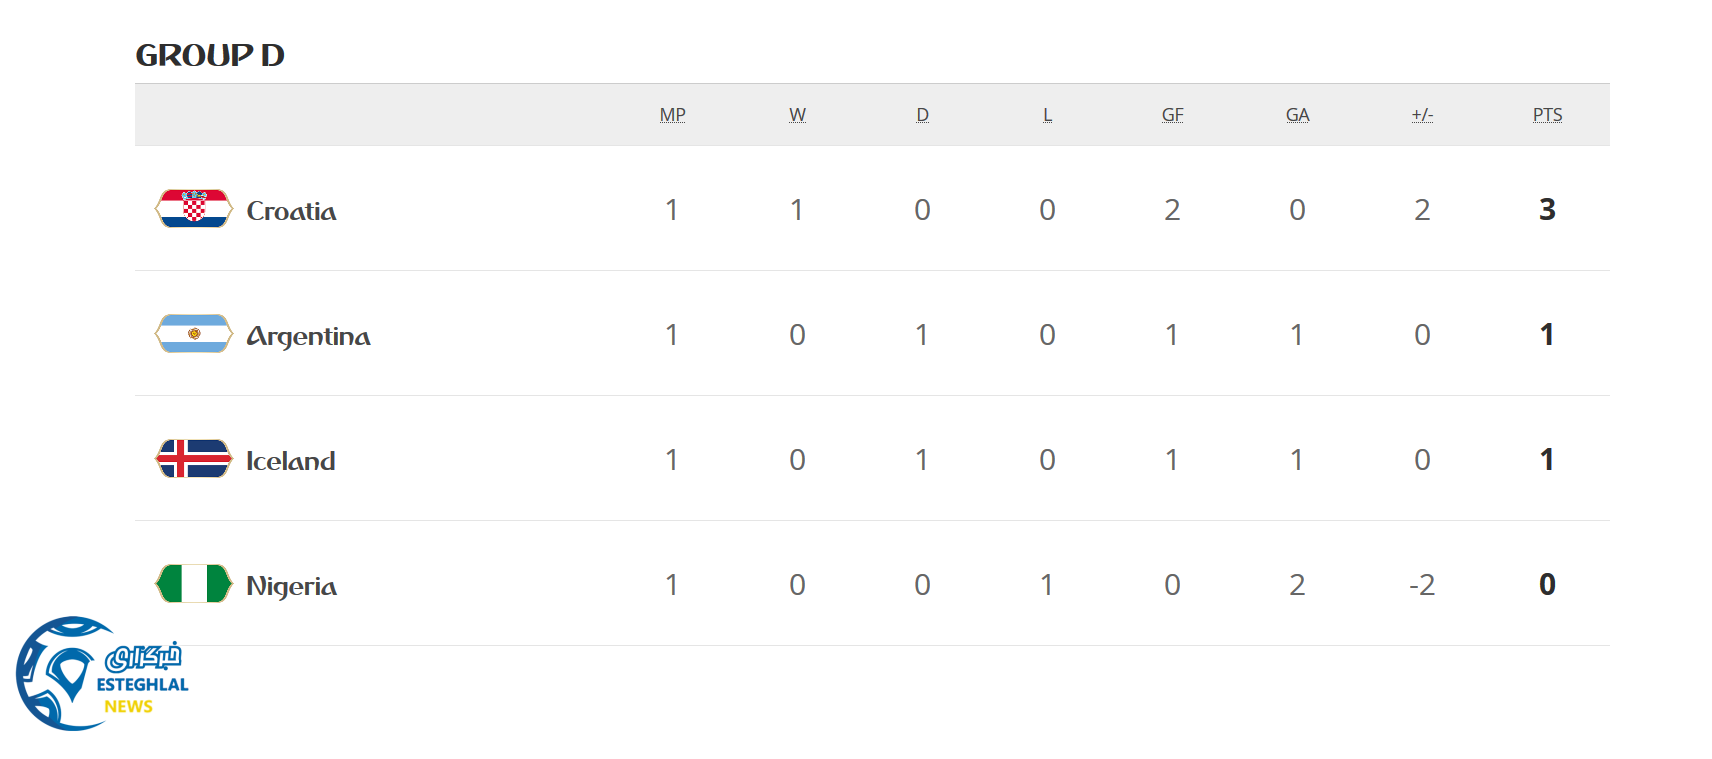Click the GF column header
The height and width of the screenshot is (759, 1712).
pyautogui.click(x=1172, y=115)
